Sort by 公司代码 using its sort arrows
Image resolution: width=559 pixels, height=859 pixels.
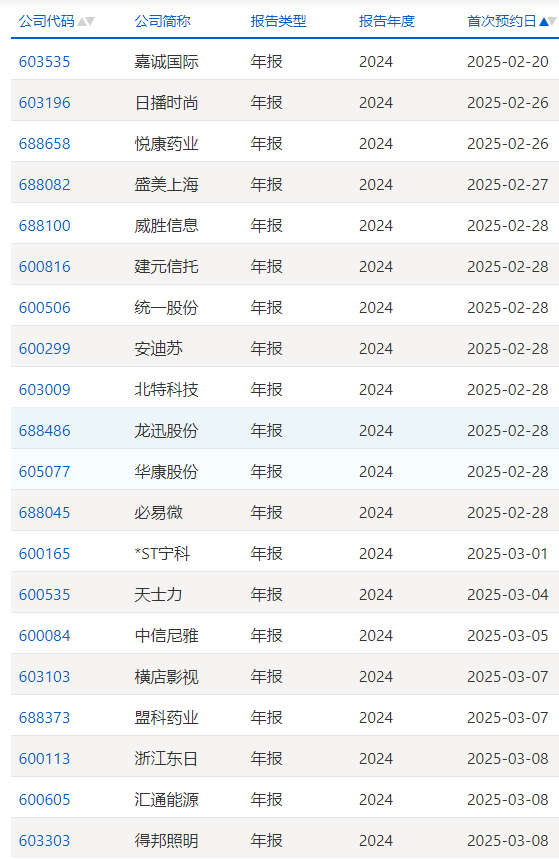pos(86,21)
